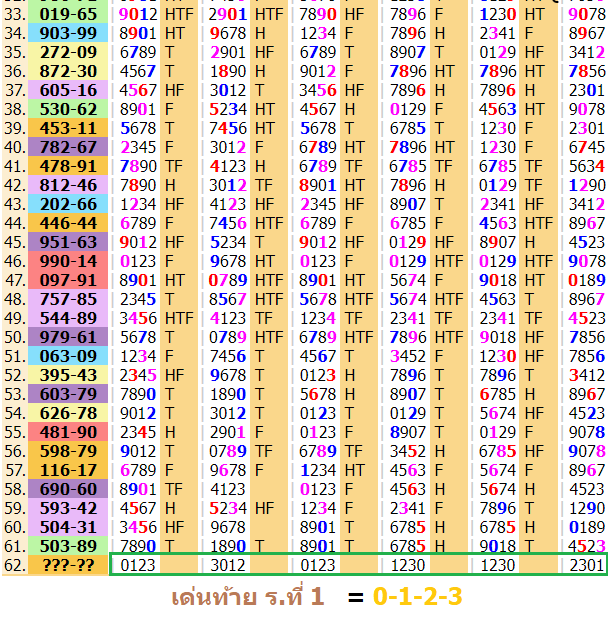Click the 872-30 result cell
Viewport: 608px width, 626px height.
click(68, 71)
